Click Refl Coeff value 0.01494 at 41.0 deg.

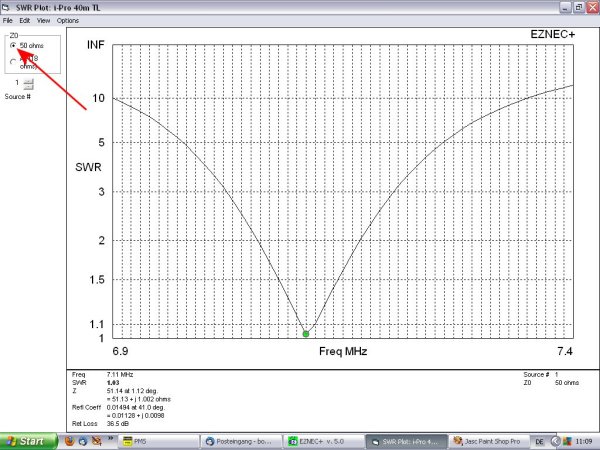[x=135, y=407]
